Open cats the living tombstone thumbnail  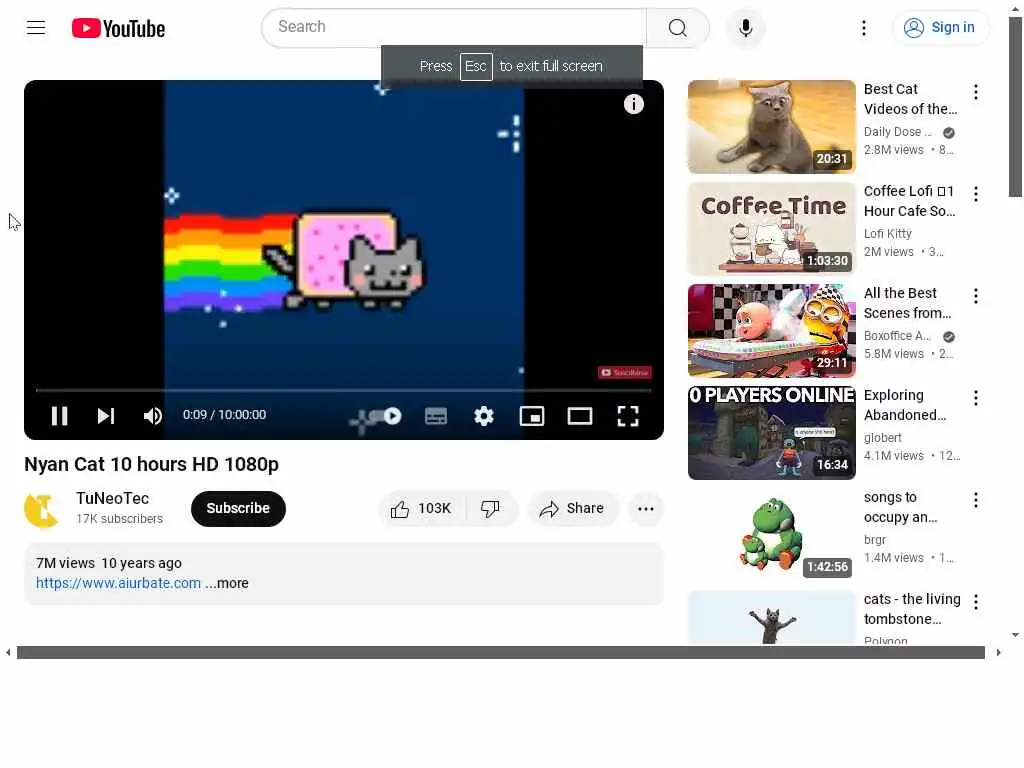pos(771,618)
